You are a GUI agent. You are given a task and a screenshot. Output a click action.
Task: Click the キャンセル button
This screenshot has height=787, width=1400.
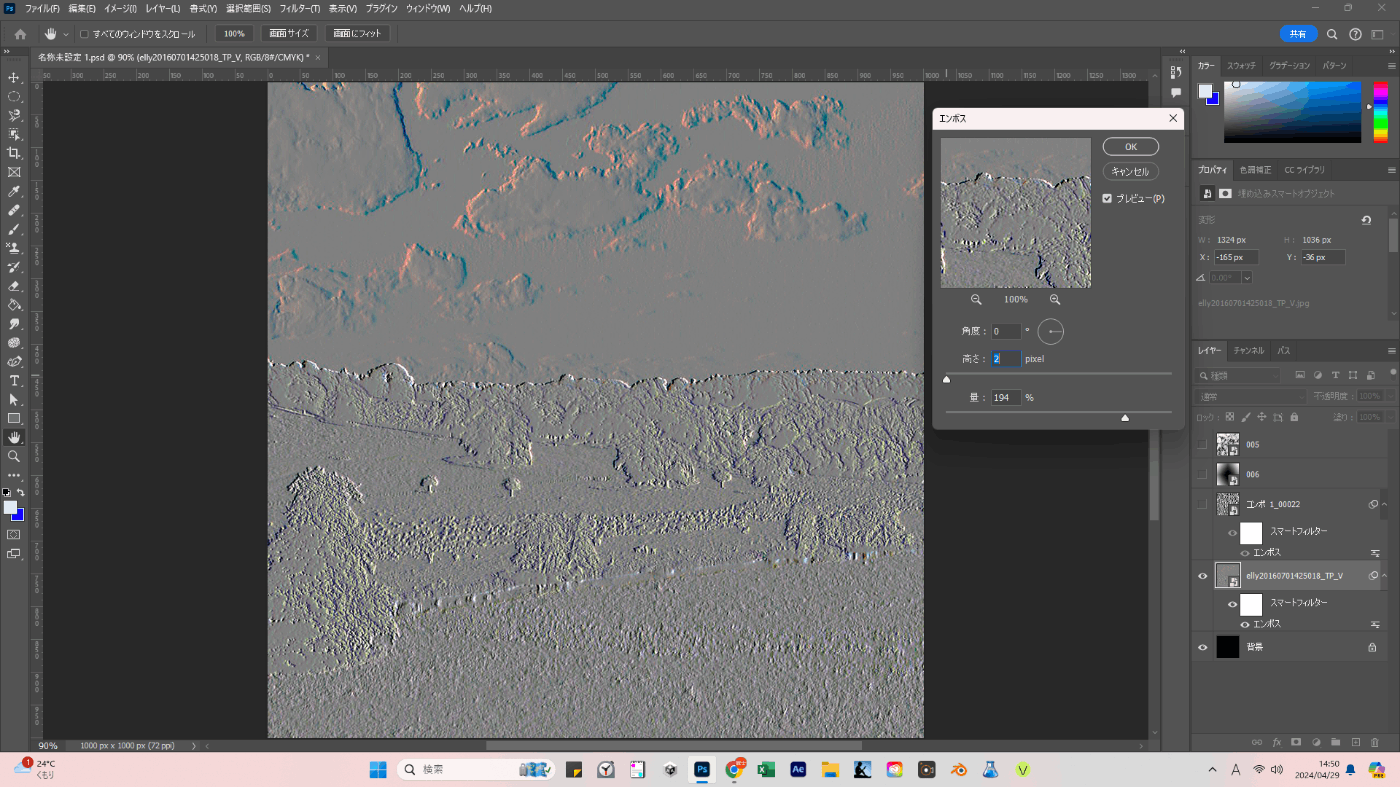pos(1130,171)
